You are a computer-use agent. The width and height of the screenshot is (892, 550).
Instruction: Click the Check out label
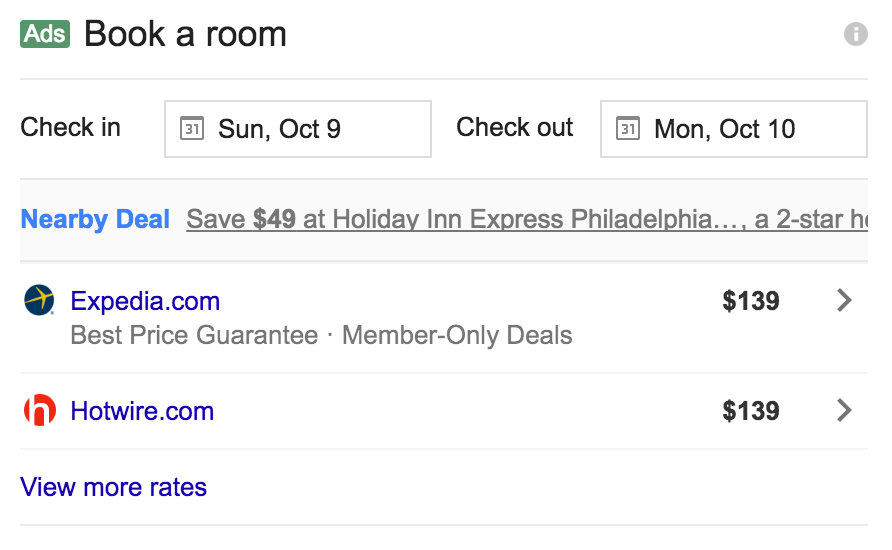coord(515,127)
